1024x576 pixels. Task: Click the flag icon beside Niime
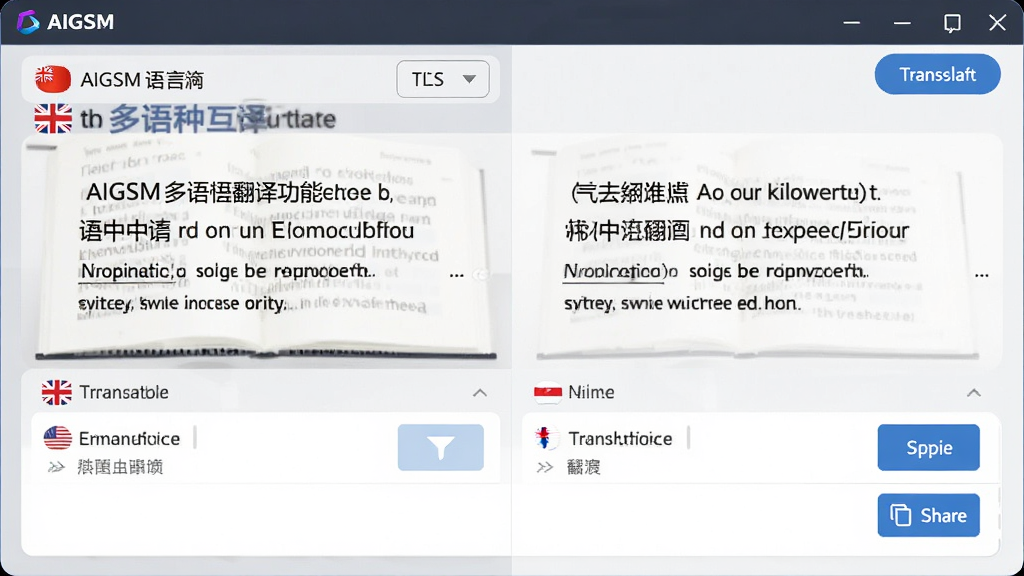point(548,392)
